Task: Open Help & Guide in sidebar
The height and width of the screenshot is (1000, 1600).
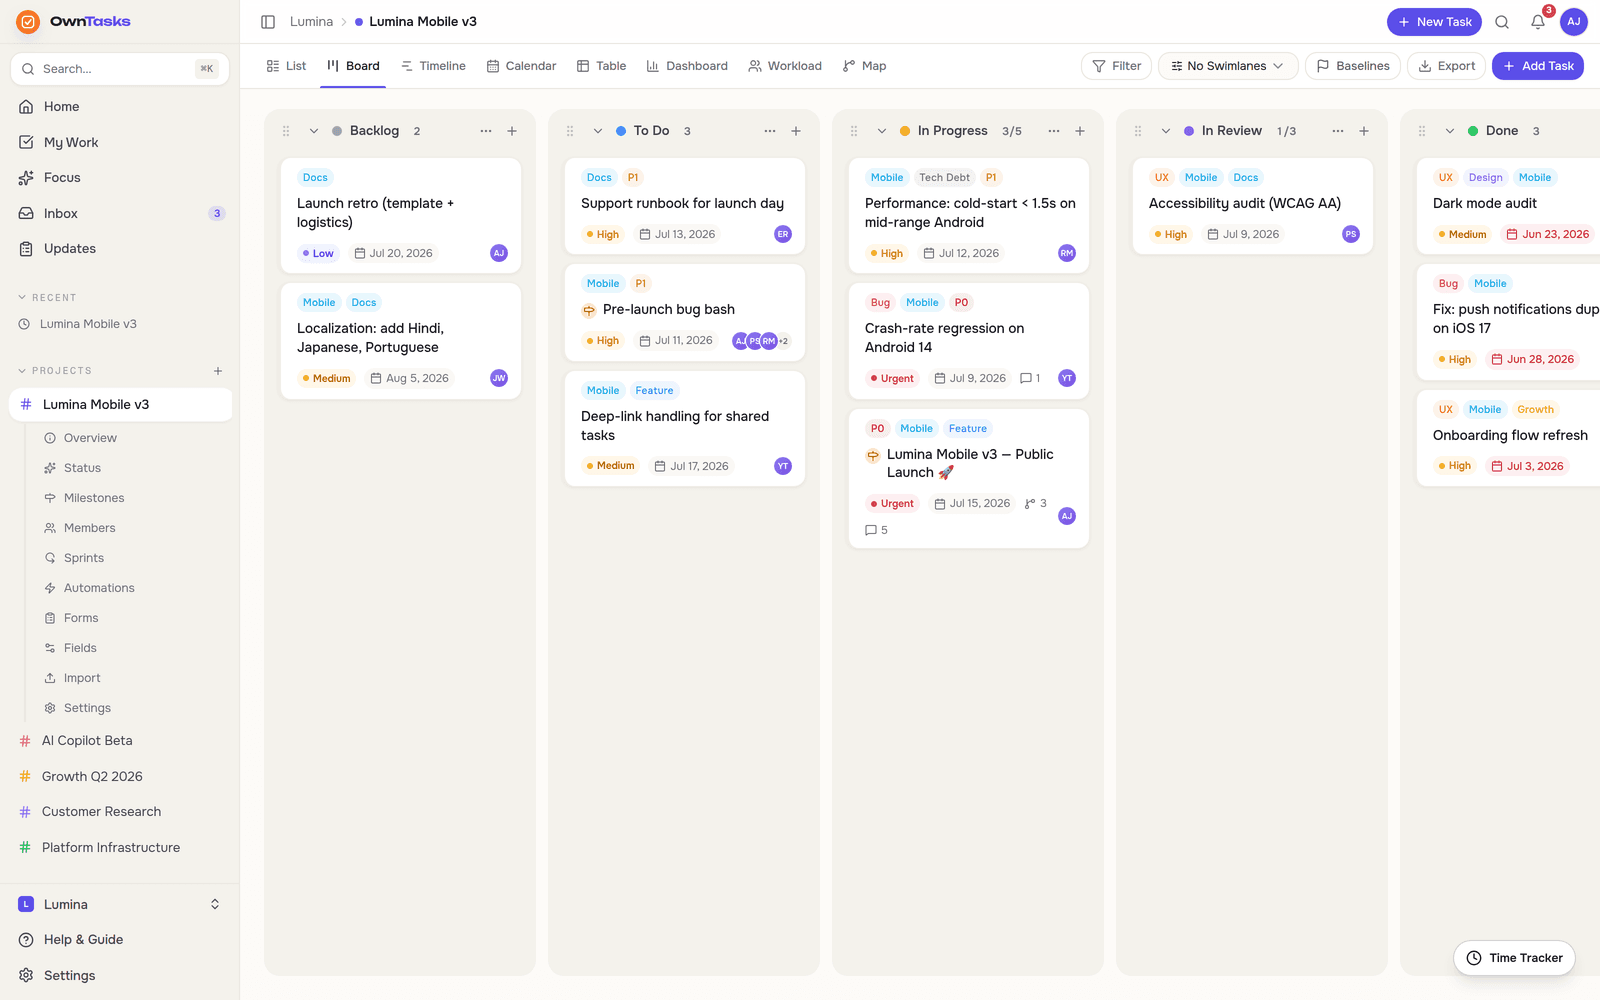Action: 120,940
